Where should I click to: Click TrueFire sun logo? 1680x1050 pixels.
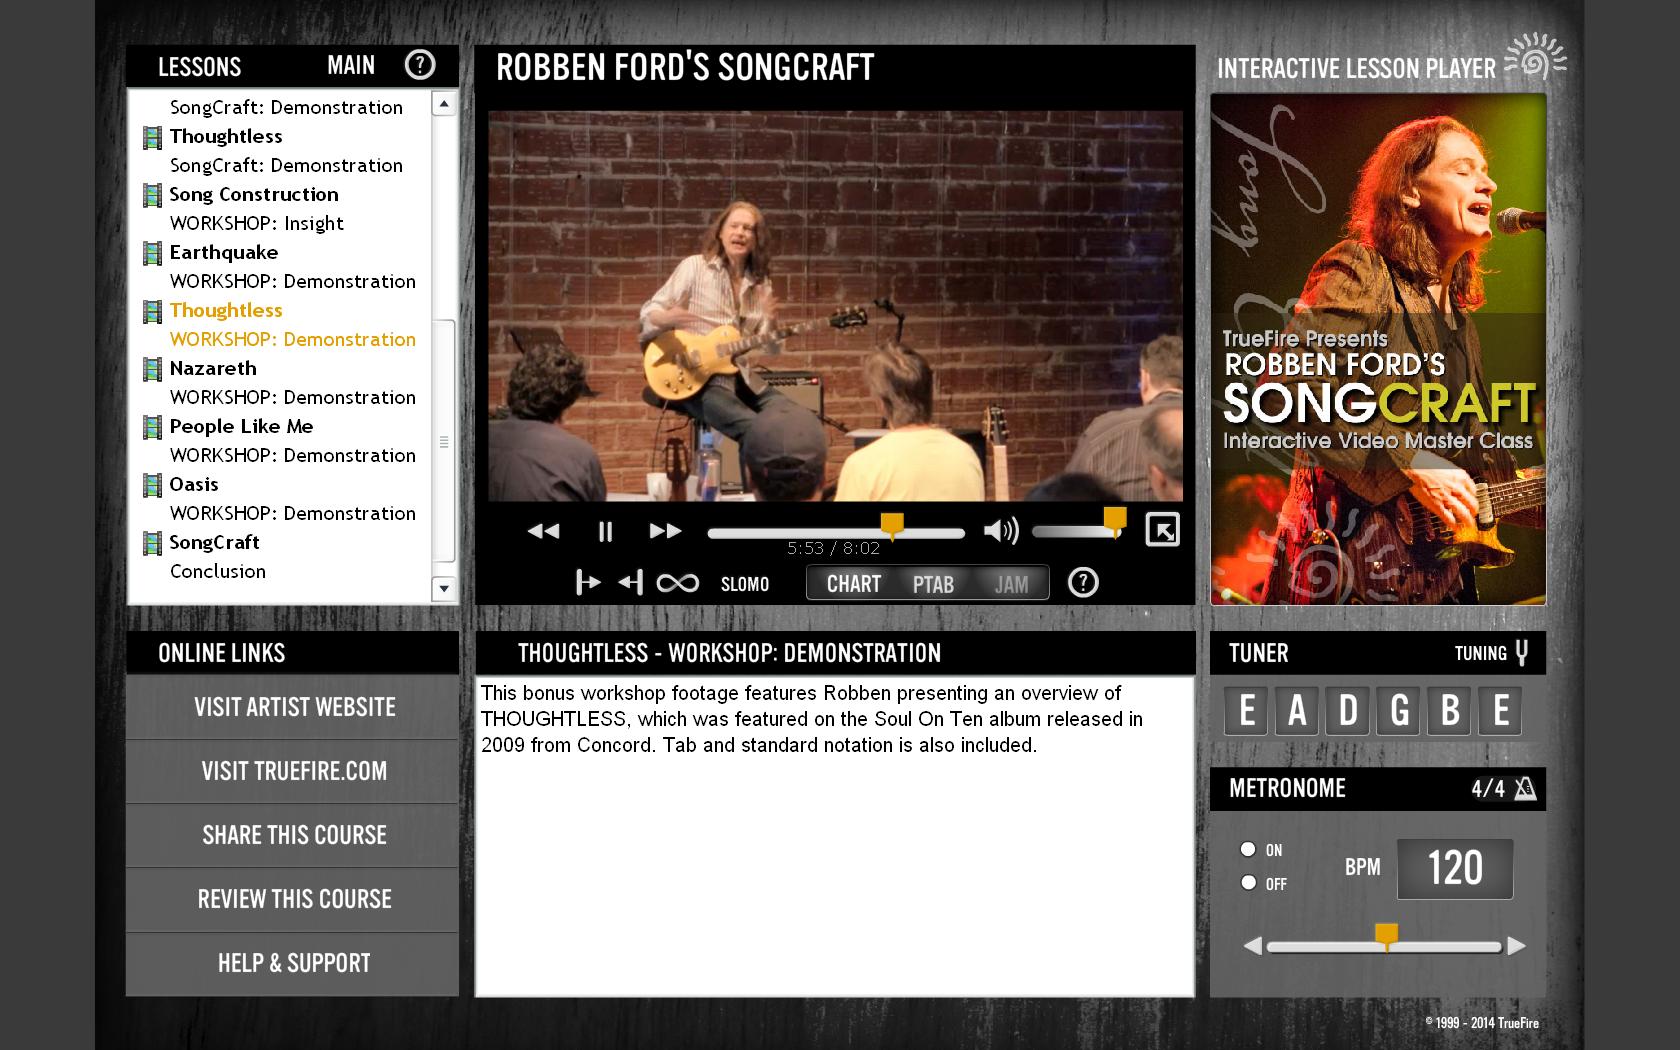(1536, 56)
